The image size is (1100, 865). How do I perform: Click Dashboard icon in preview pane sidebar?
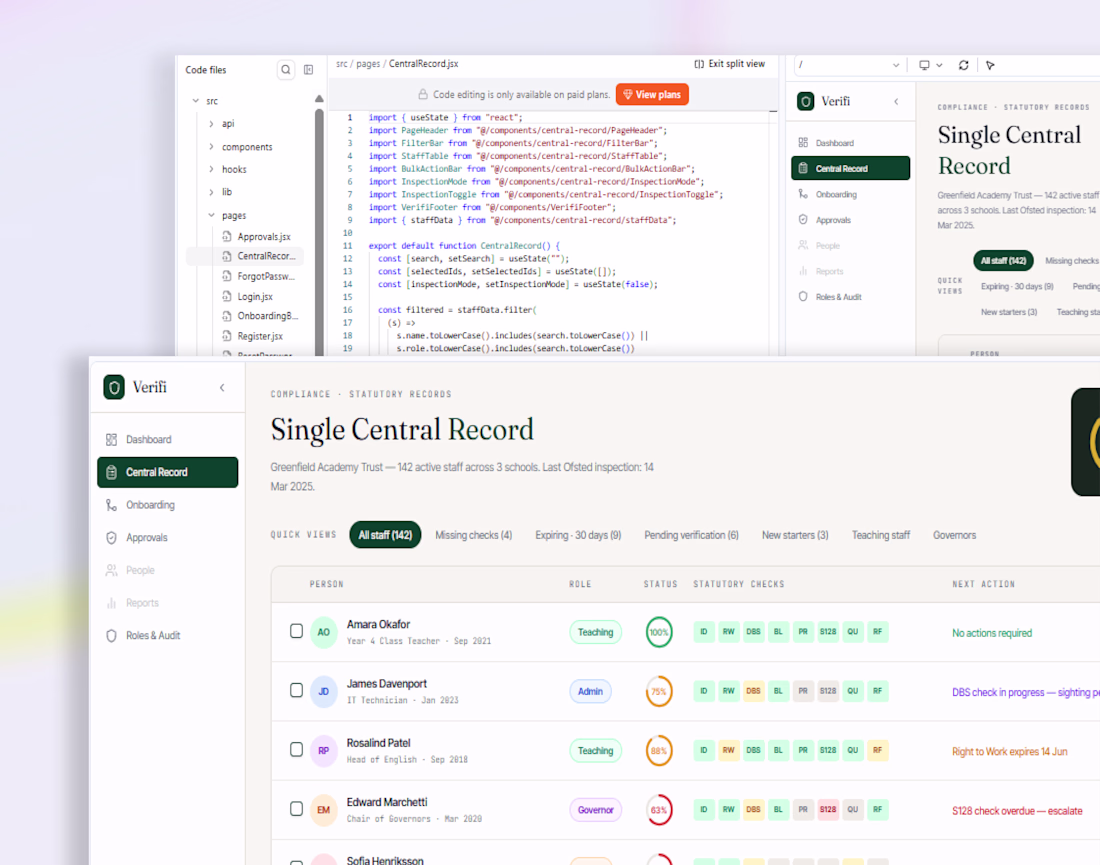point(803,142)
